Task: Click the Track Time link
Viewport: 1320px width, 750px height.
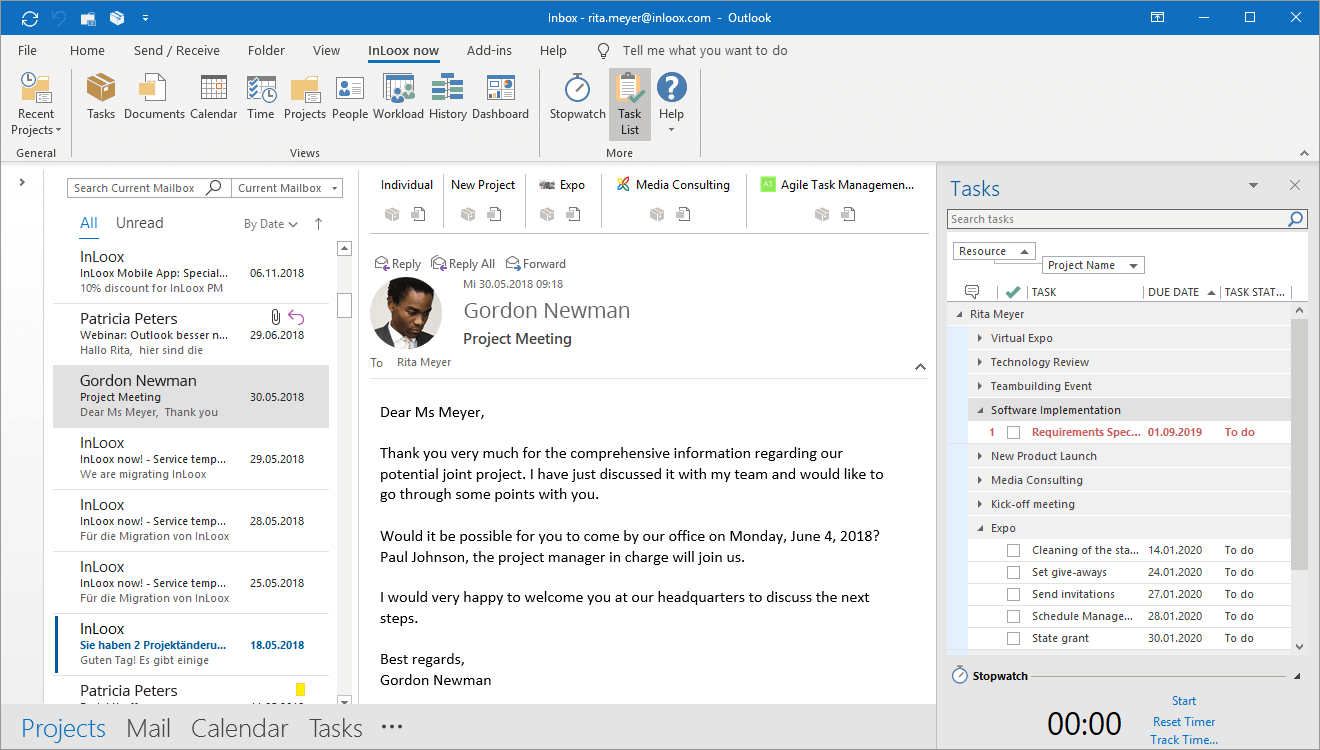Action: pyautogui.click(x=1184, y=740)
